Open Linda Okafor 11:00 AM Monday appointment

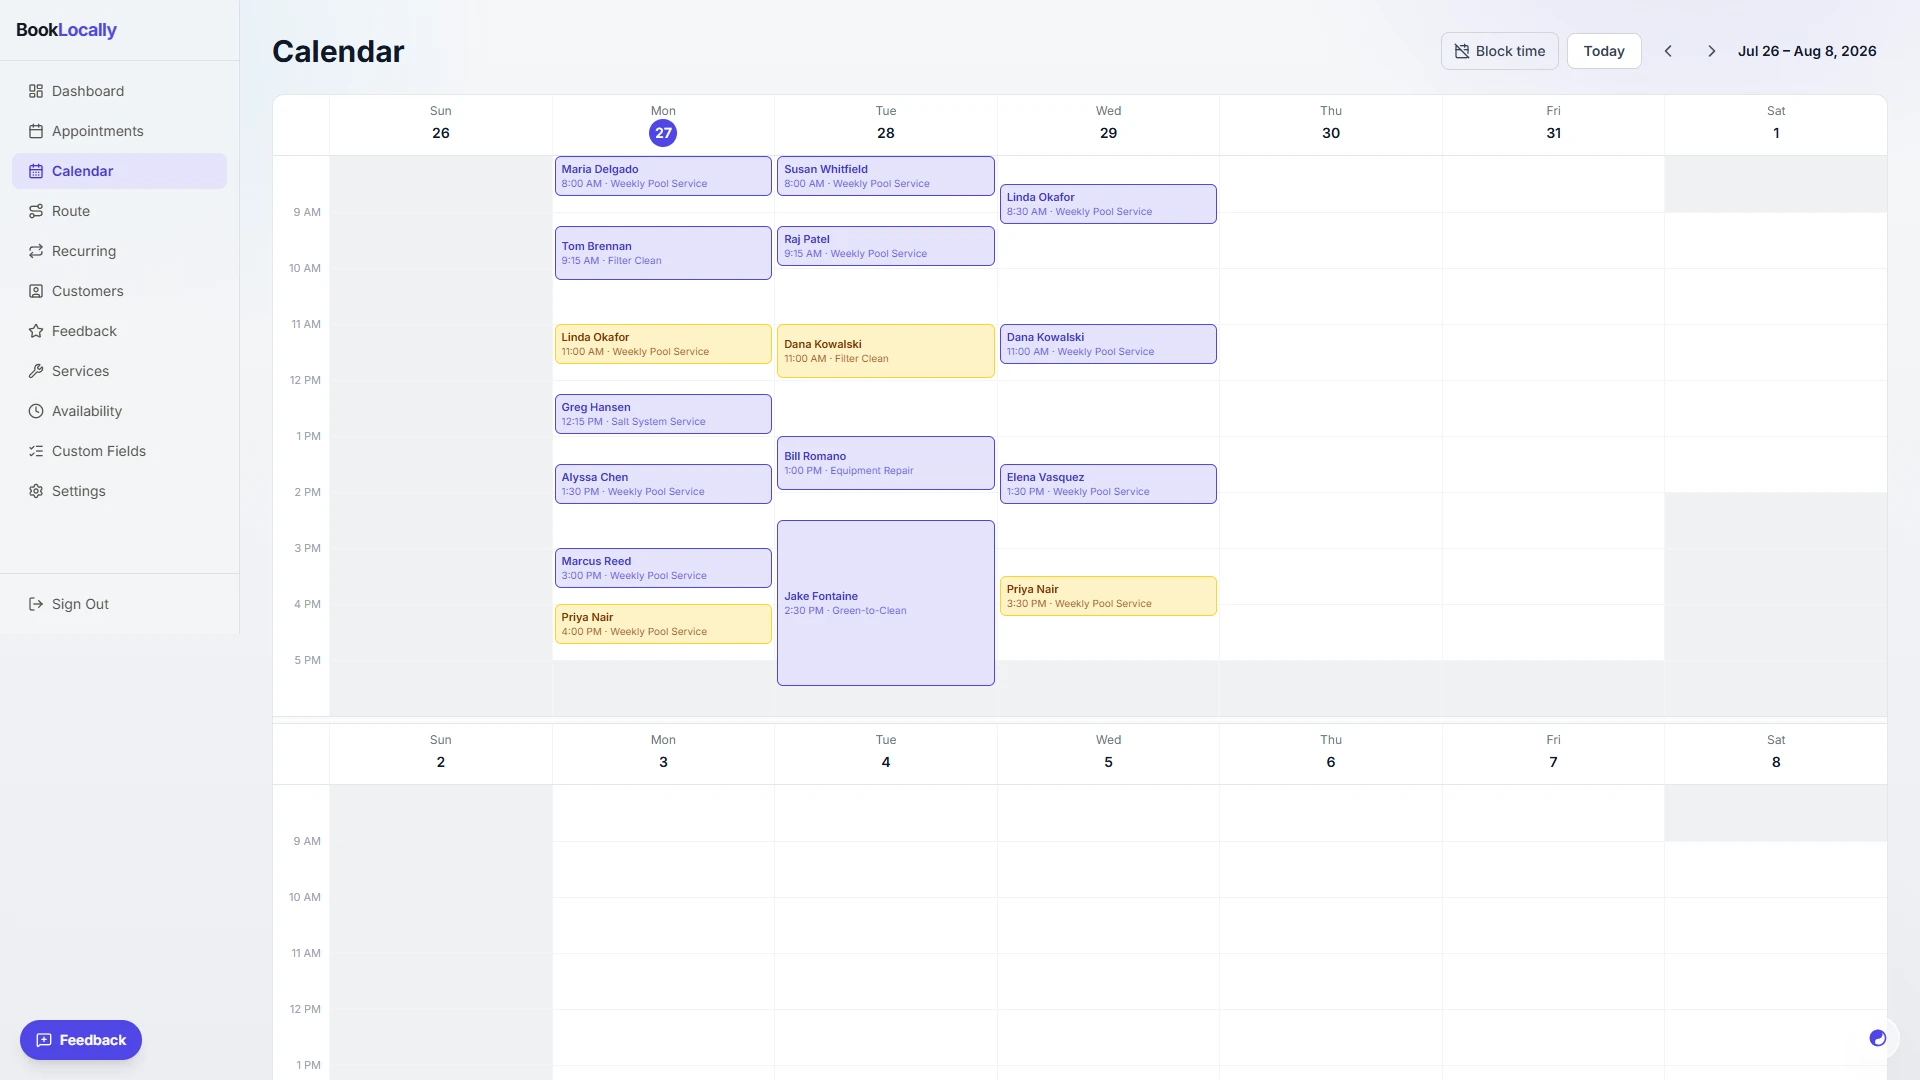(x=663, y=344)
